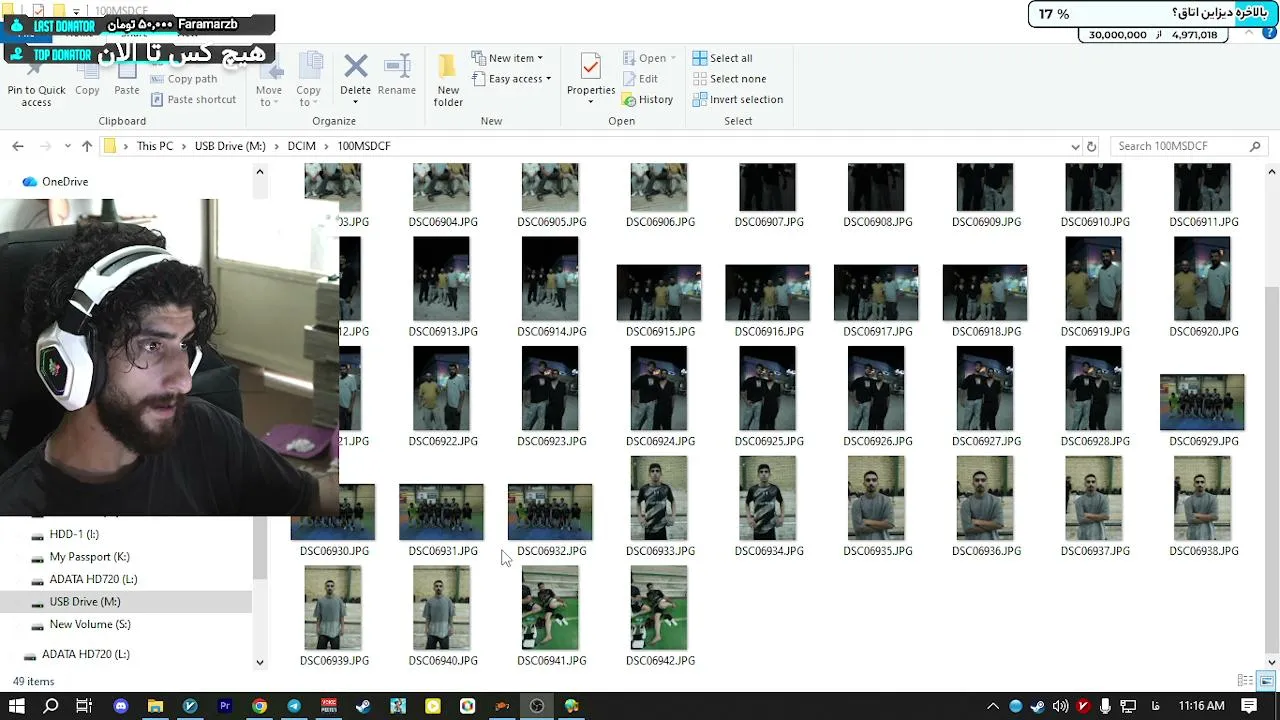The height and width of the screenshot is (720, 1280).
Task: Select the DSC06920.JPG thumbnail
Action: point(1202,279)
